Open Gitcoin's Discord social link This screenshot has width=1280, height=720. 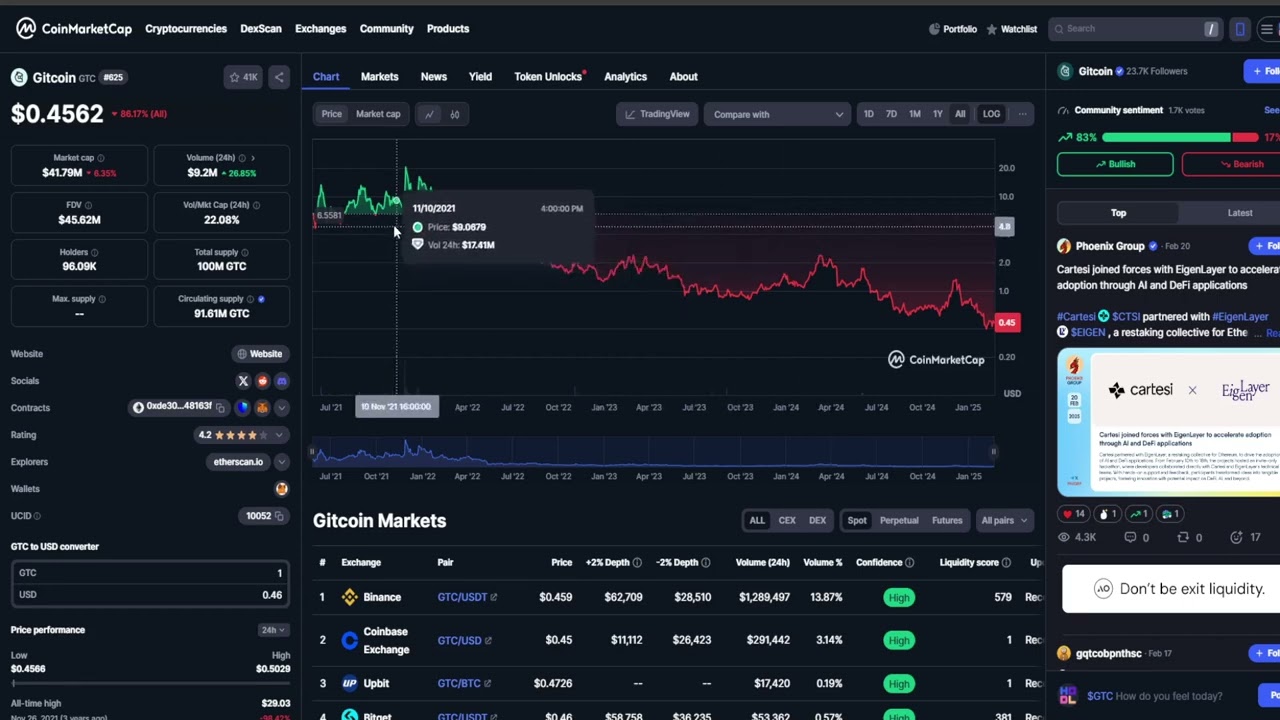click(281, 381)
